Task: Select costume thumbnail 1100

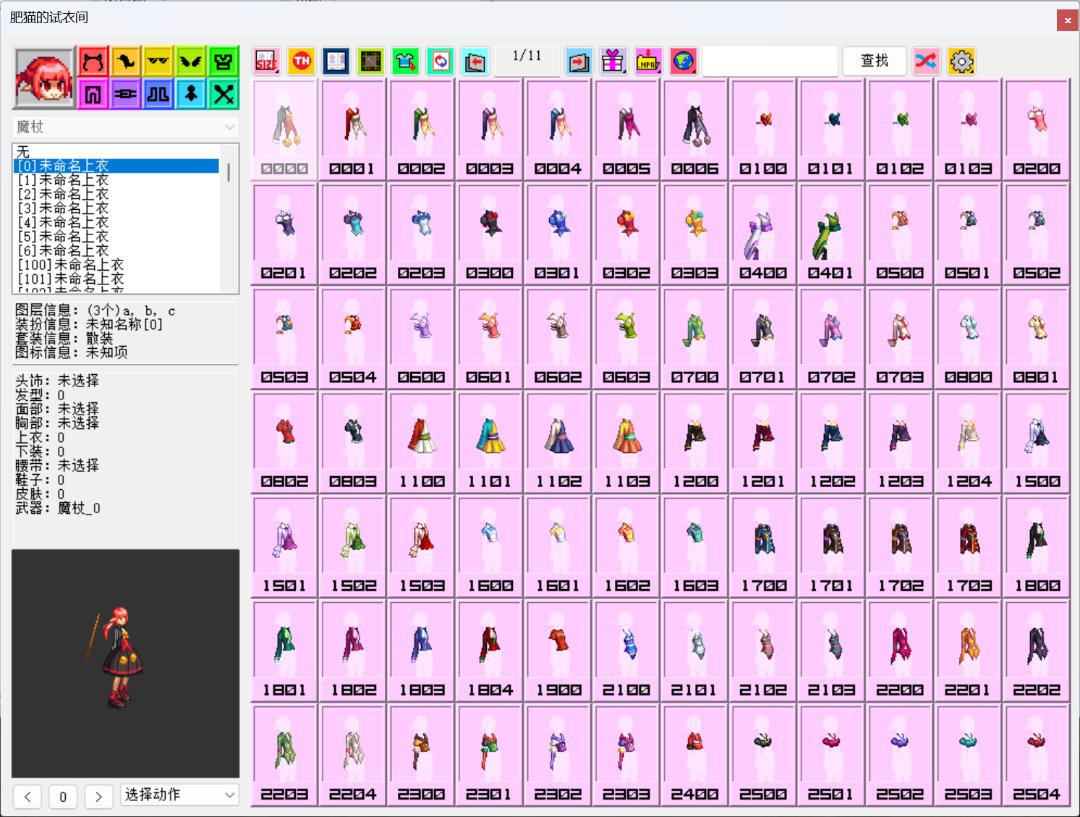Action: point(422,440)
